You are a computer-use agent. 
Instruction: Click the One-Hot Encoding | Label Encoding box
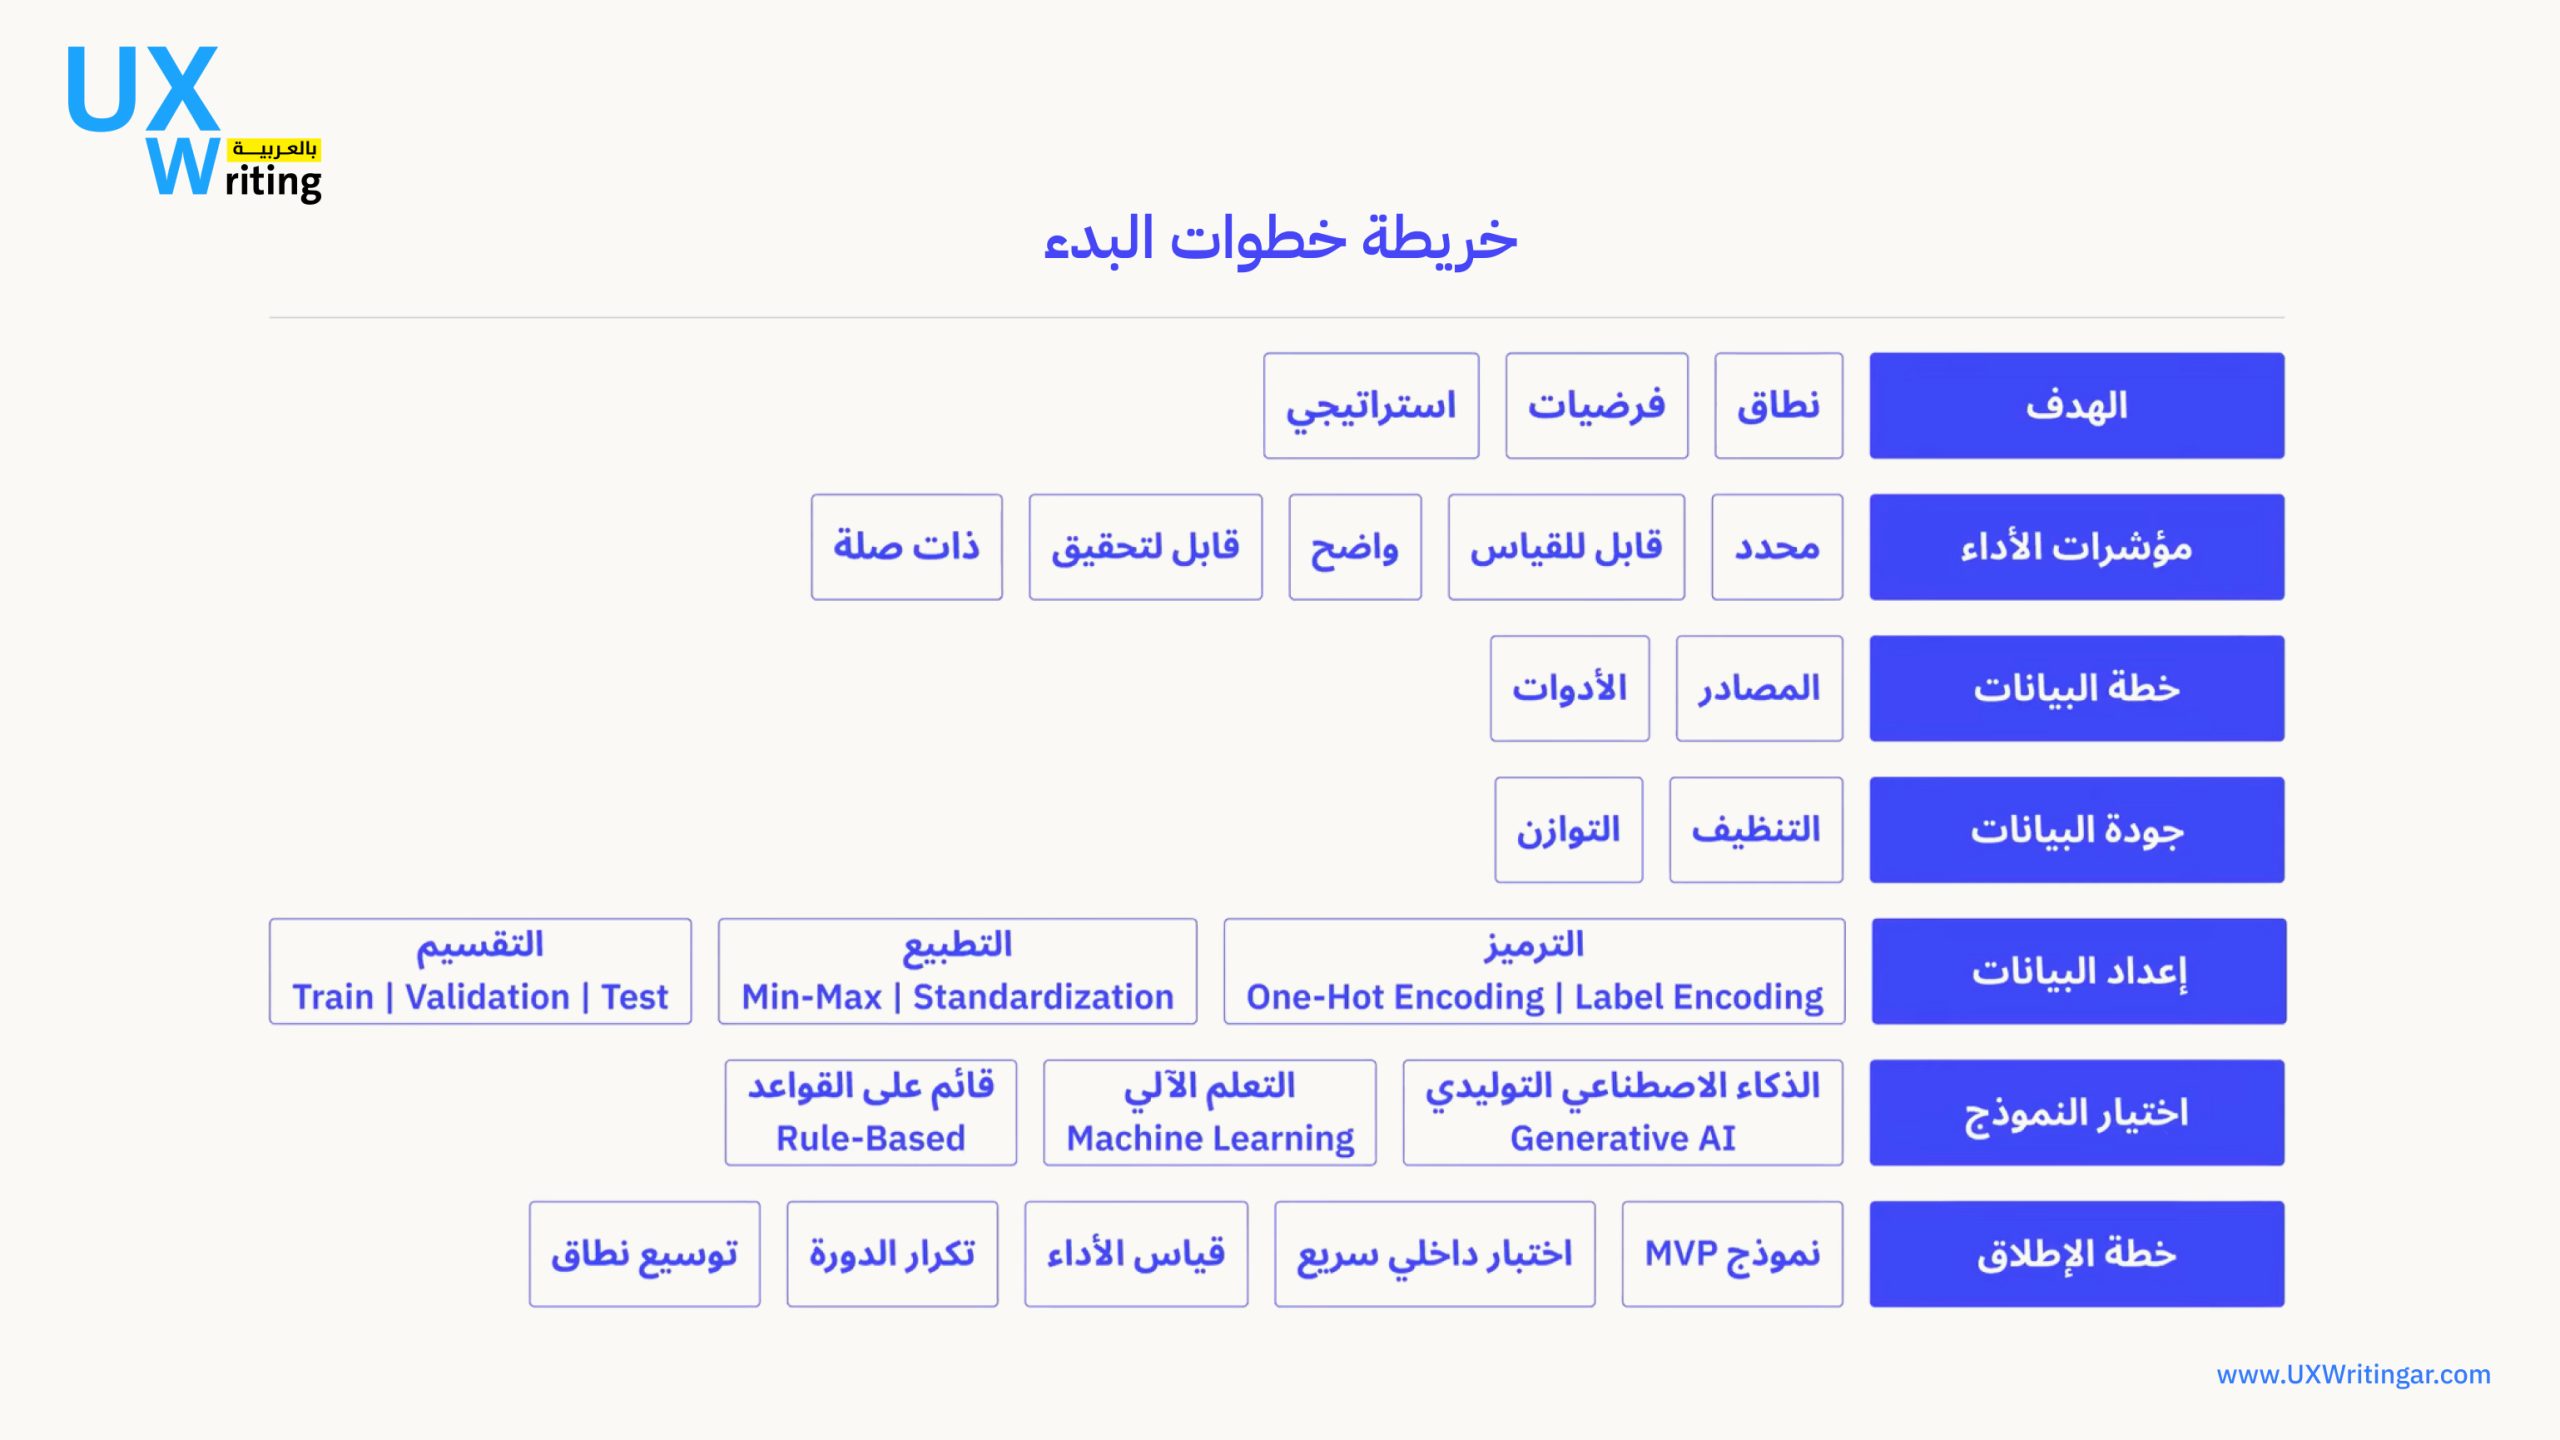(x=1534, y=971)
